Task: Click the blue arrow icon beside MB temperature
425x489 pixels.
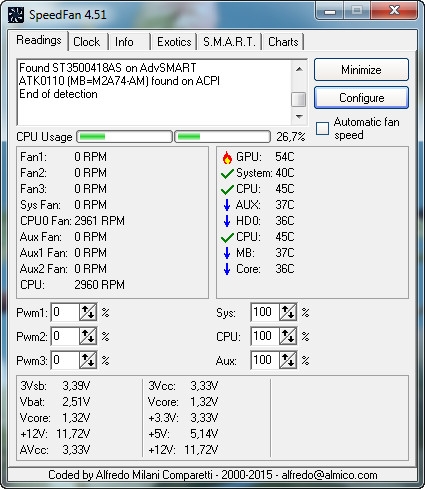Action: 227,253
